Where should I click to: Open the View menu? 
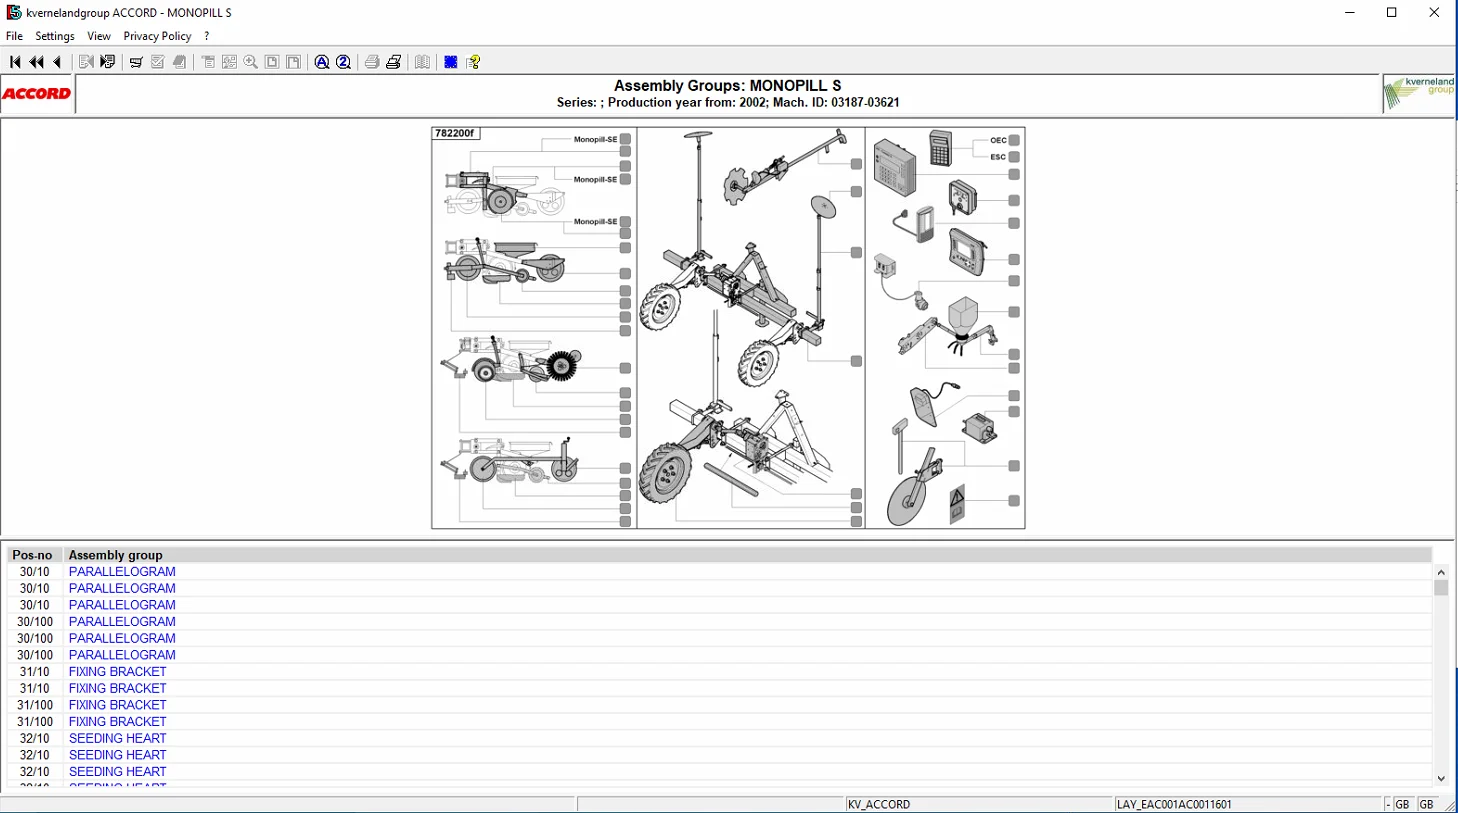tap(99, 36)
